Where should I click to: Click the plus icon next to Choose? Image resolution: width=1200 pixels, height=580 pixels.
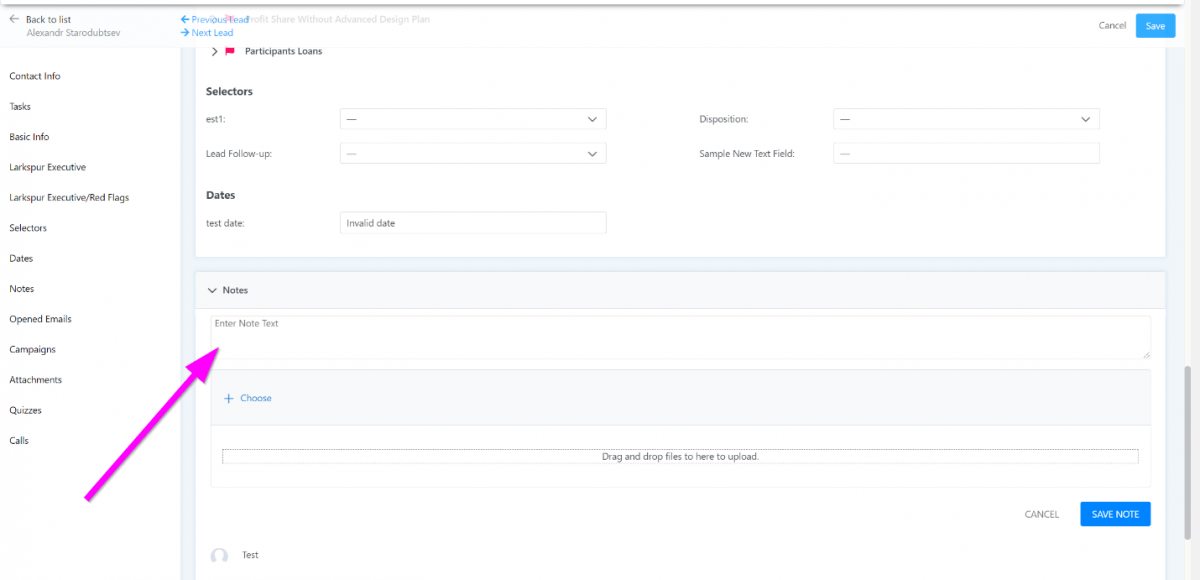(x=229, y=398)
